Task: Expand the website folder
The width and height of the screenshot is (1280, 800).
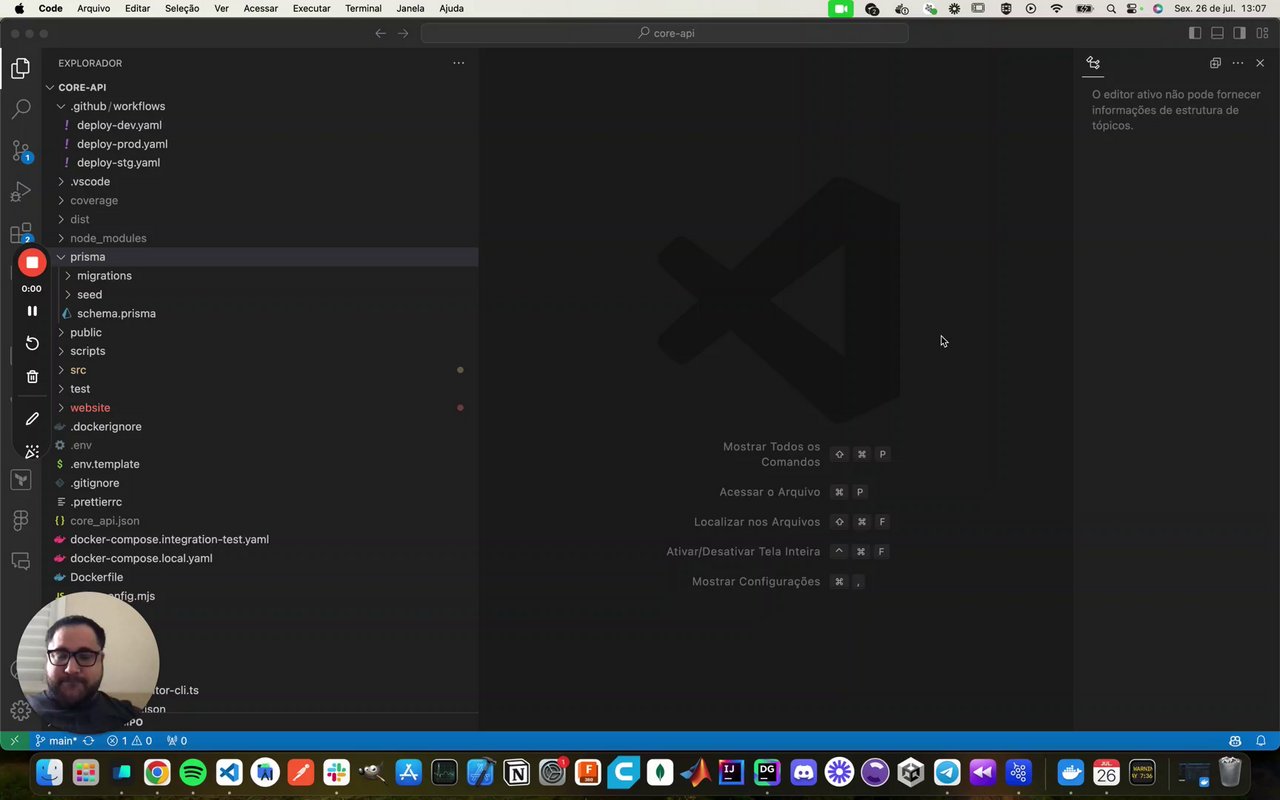Action: coord(260,408)
